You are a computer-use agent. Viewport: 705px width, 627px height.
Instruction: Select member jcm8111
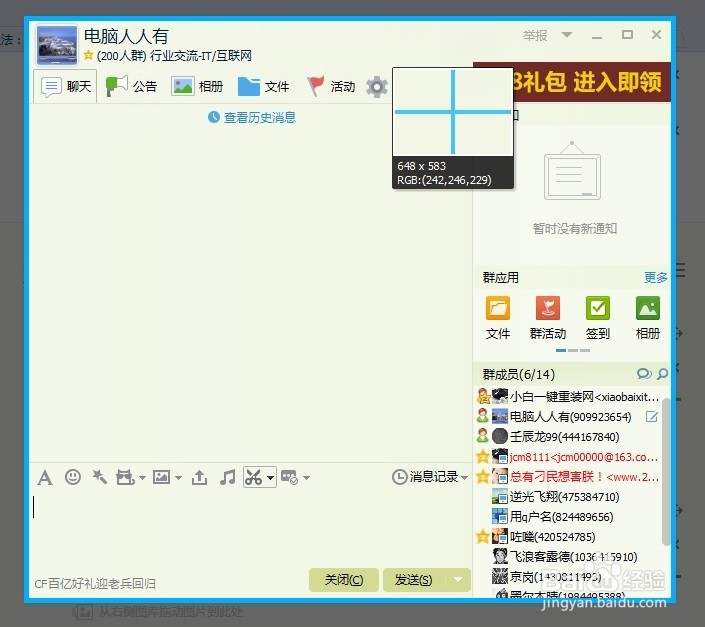point(568,457)
